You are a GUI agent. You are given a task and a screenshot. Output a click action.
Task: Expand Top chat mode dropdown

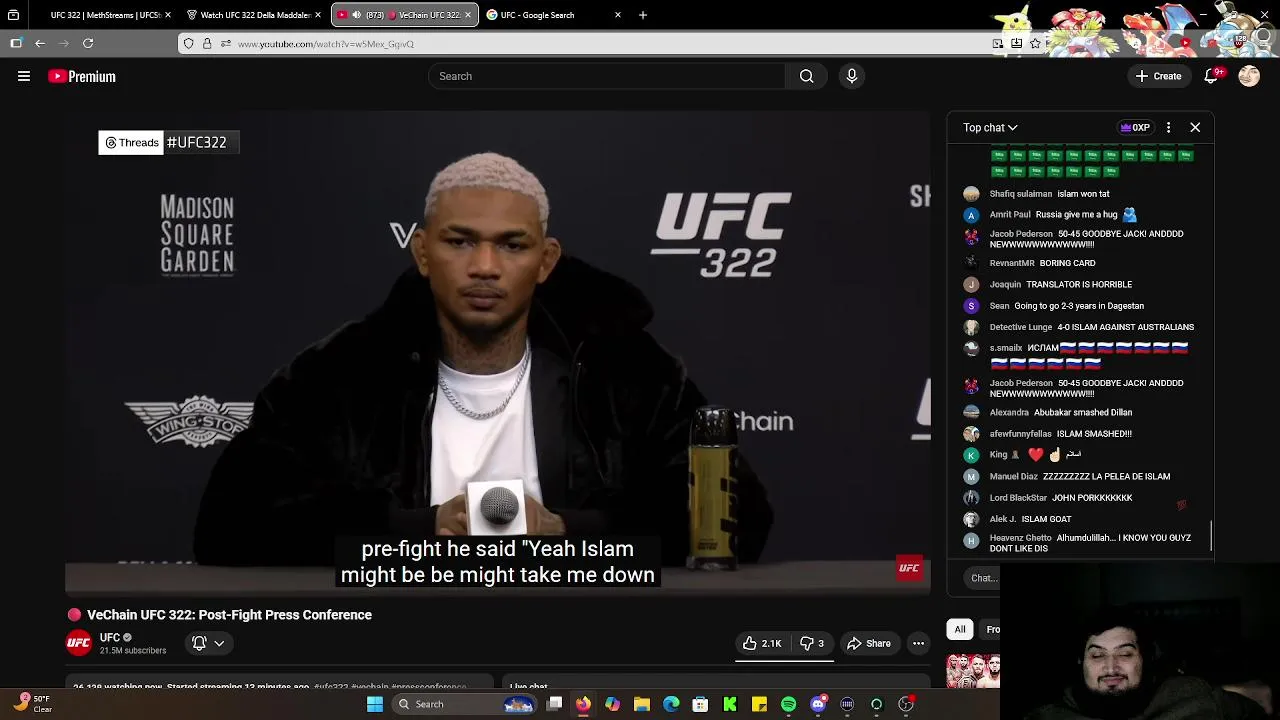990,127
